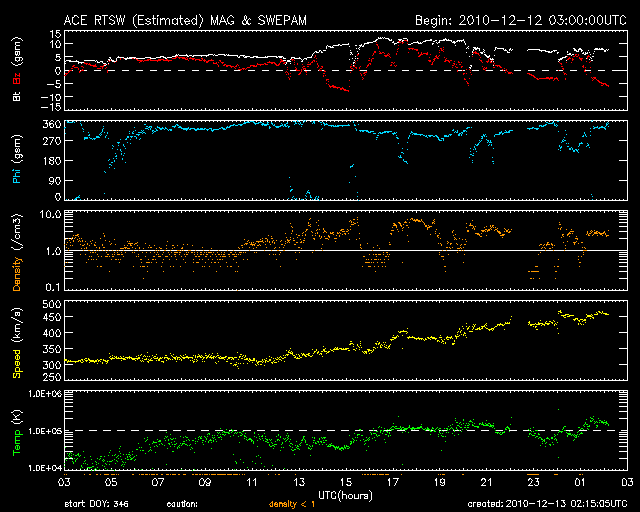Click the '05' hour label on the time axis

point(111,482)
